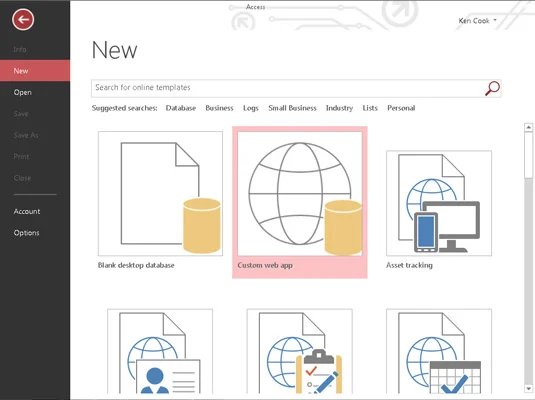Open the Asset tracking template icon
The height and width of the screenshot is (400, 535).
[x=439, y=203]
